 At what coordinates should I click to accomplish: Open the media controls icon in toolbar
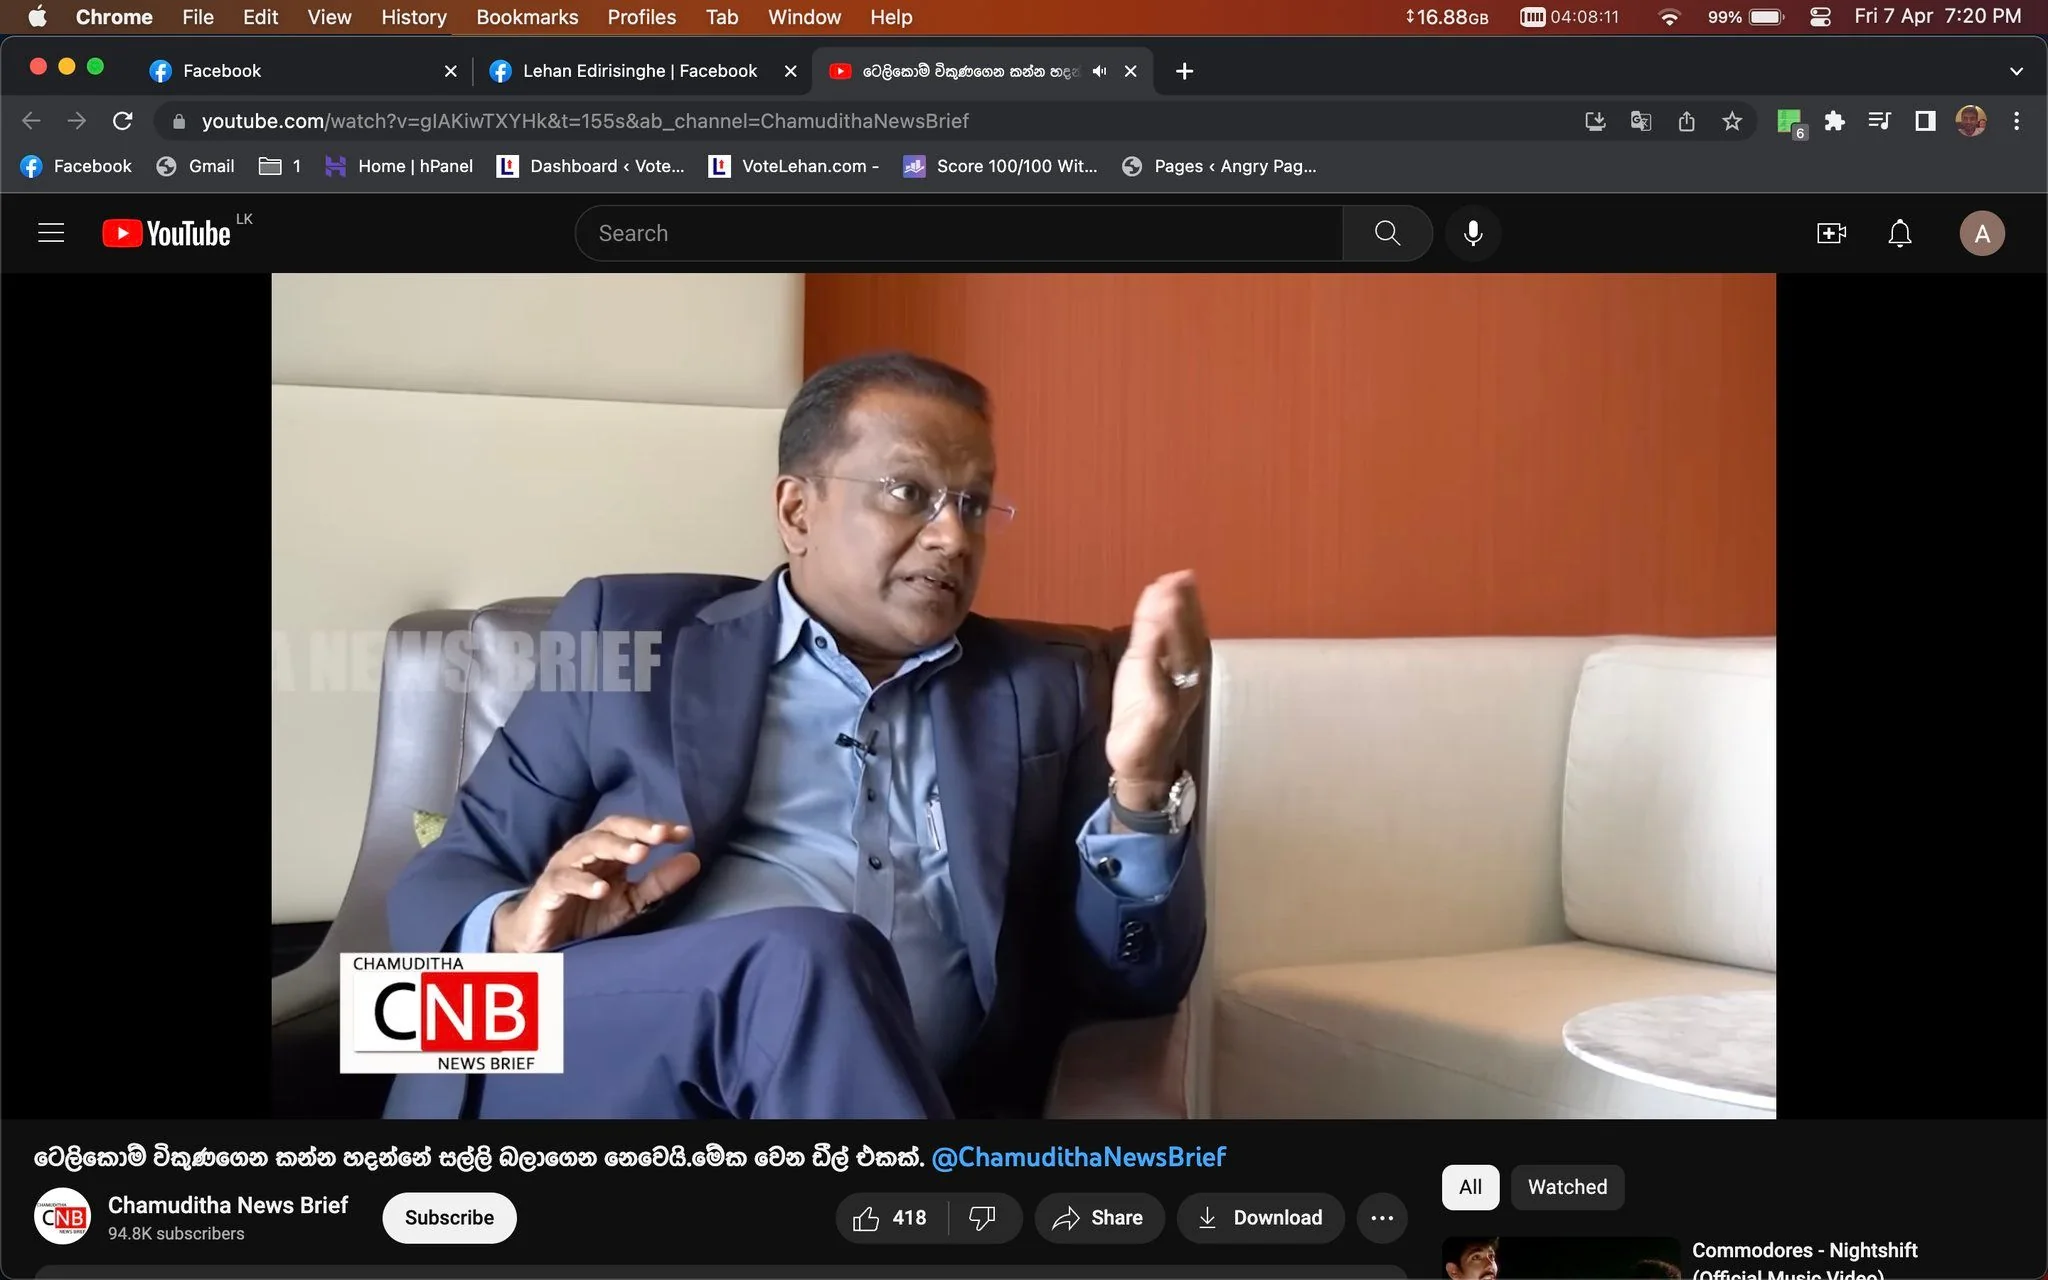1879,121
